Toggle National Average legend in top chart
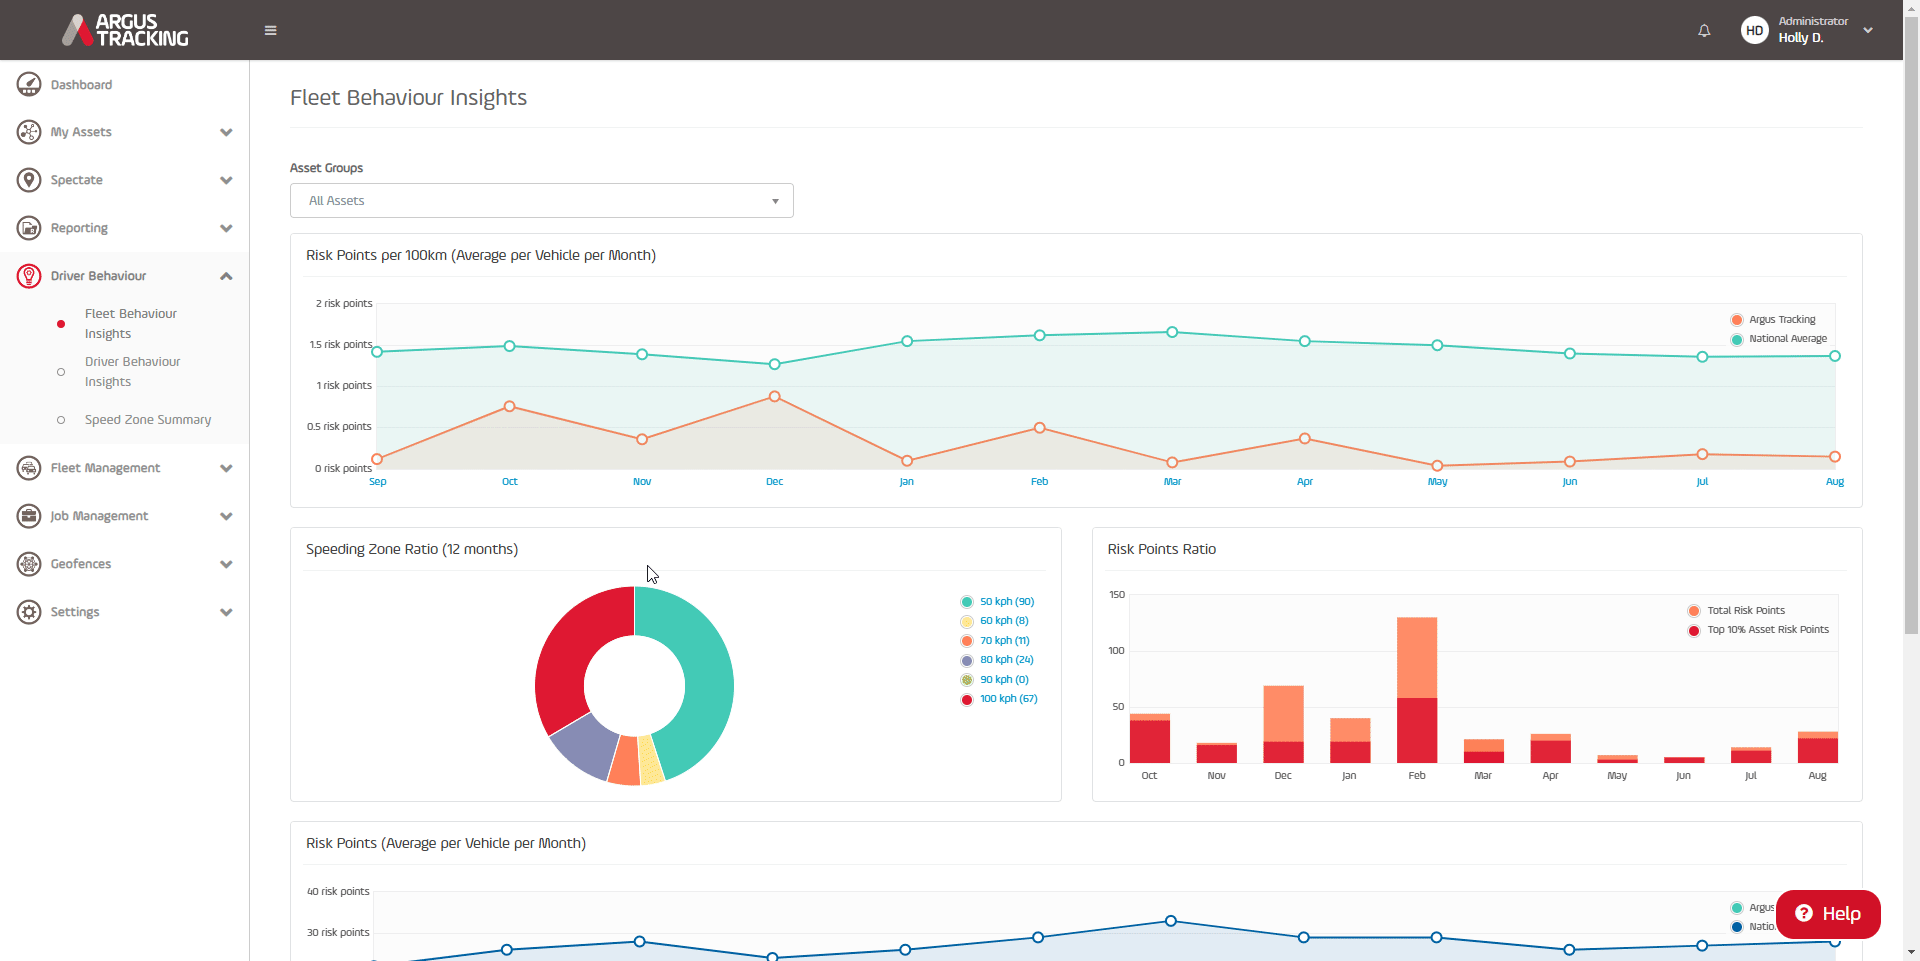The width and height of the screenshot is (1920, 961). point(1779,339)
